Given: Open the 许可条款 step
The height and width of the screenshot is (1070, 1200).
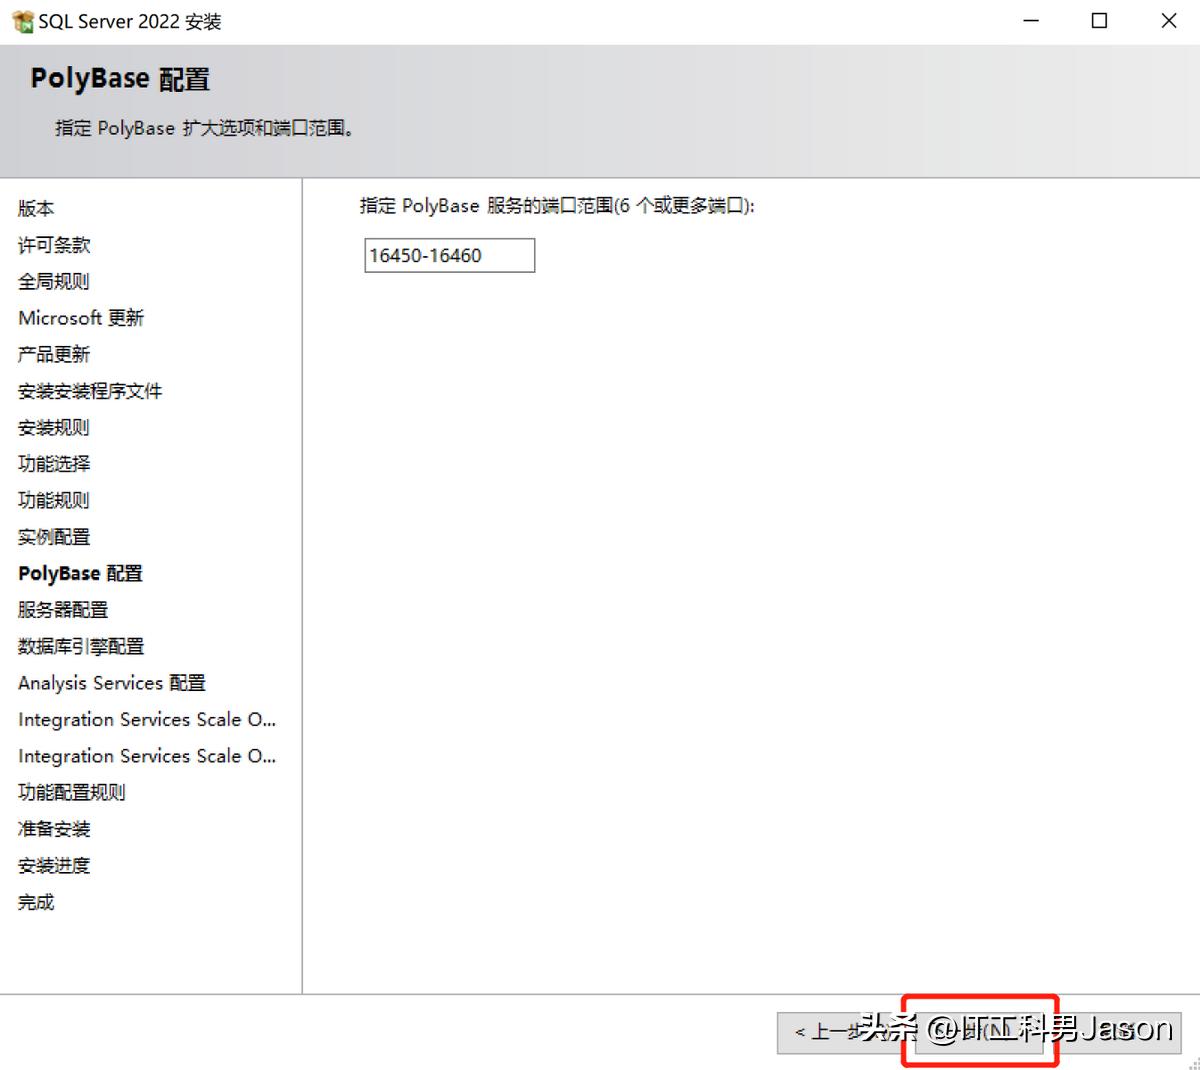Looking at the screenshot, I should tap(53, 245).
